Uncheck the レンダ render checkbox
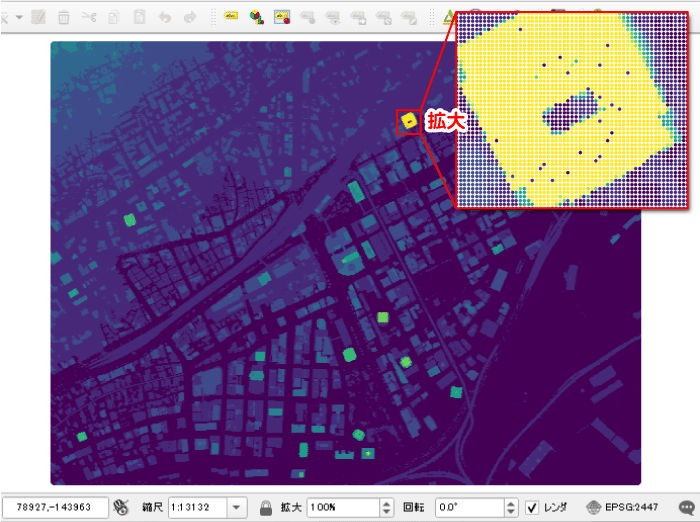 click(x=532, y=507)
